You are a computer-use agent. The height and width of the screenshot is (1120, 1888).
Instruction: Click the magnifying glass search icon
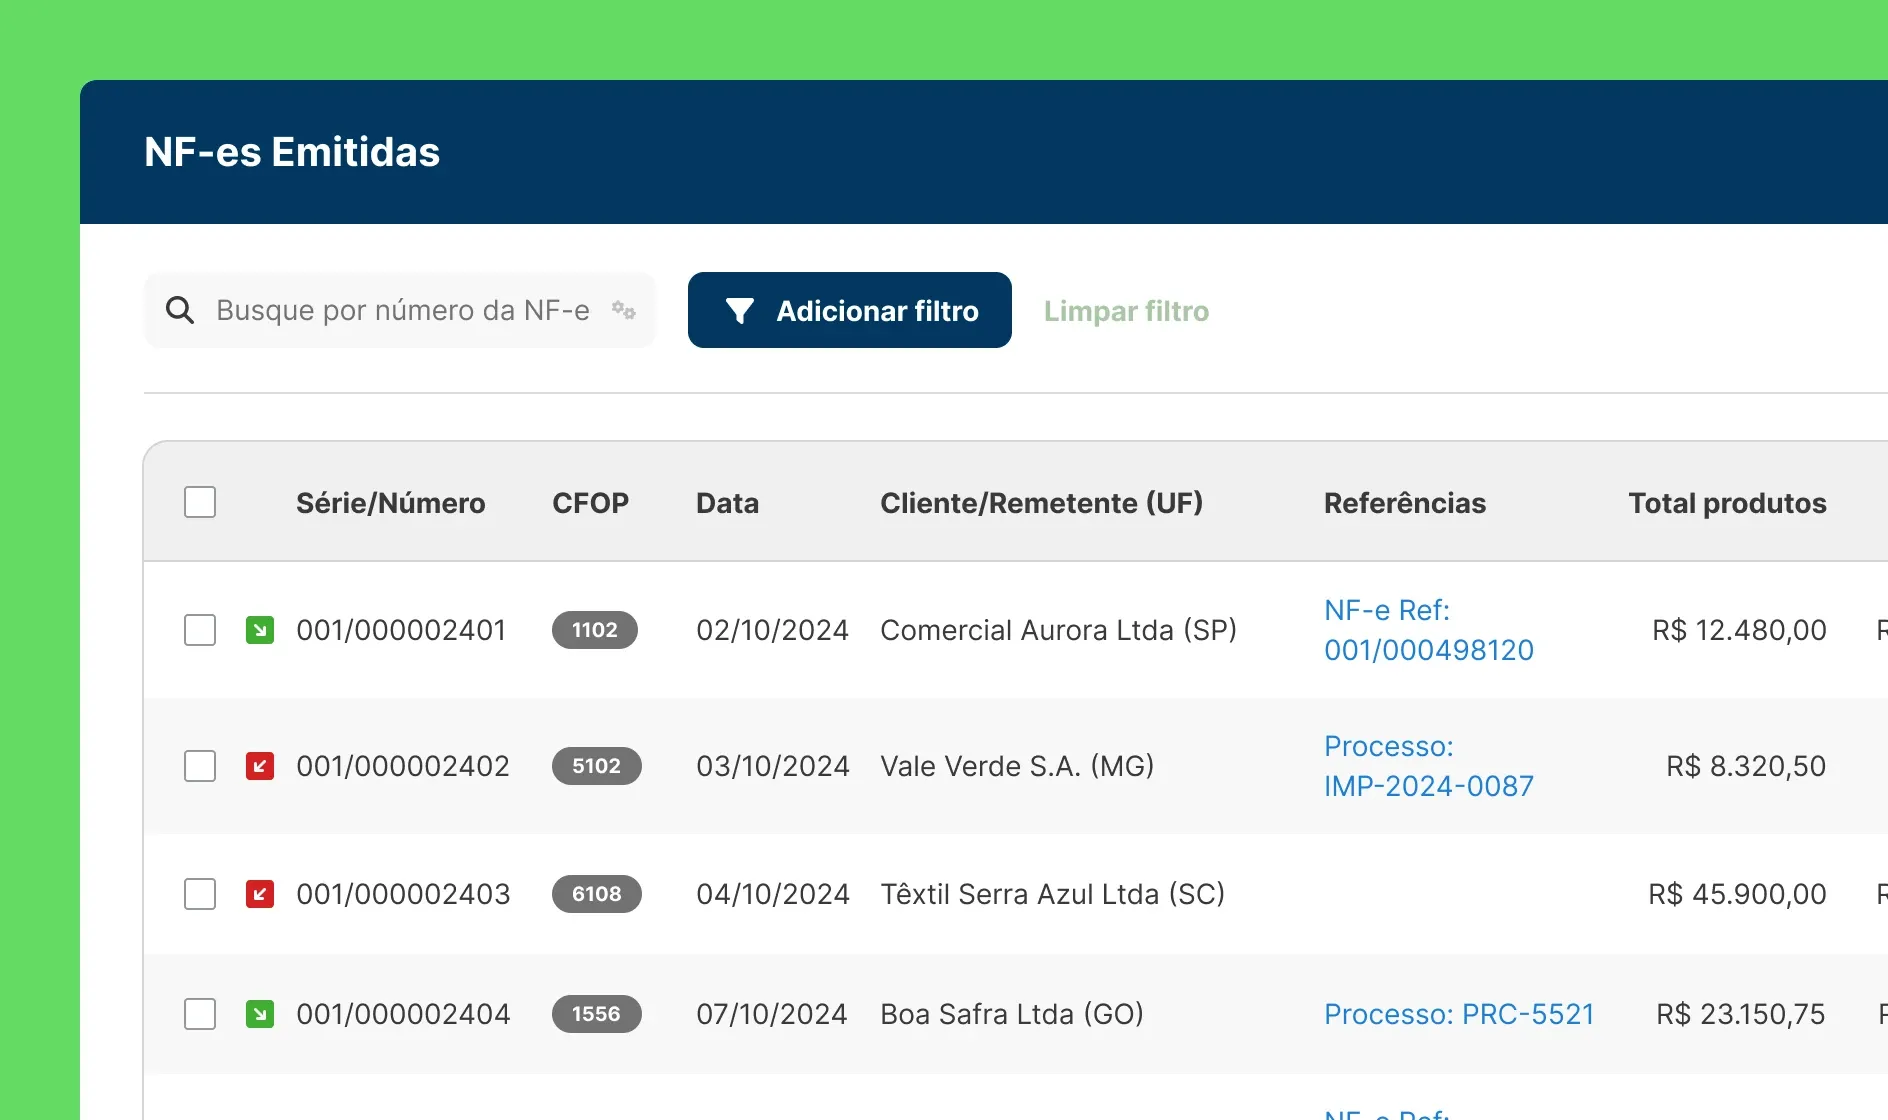[x=180, y=310]
